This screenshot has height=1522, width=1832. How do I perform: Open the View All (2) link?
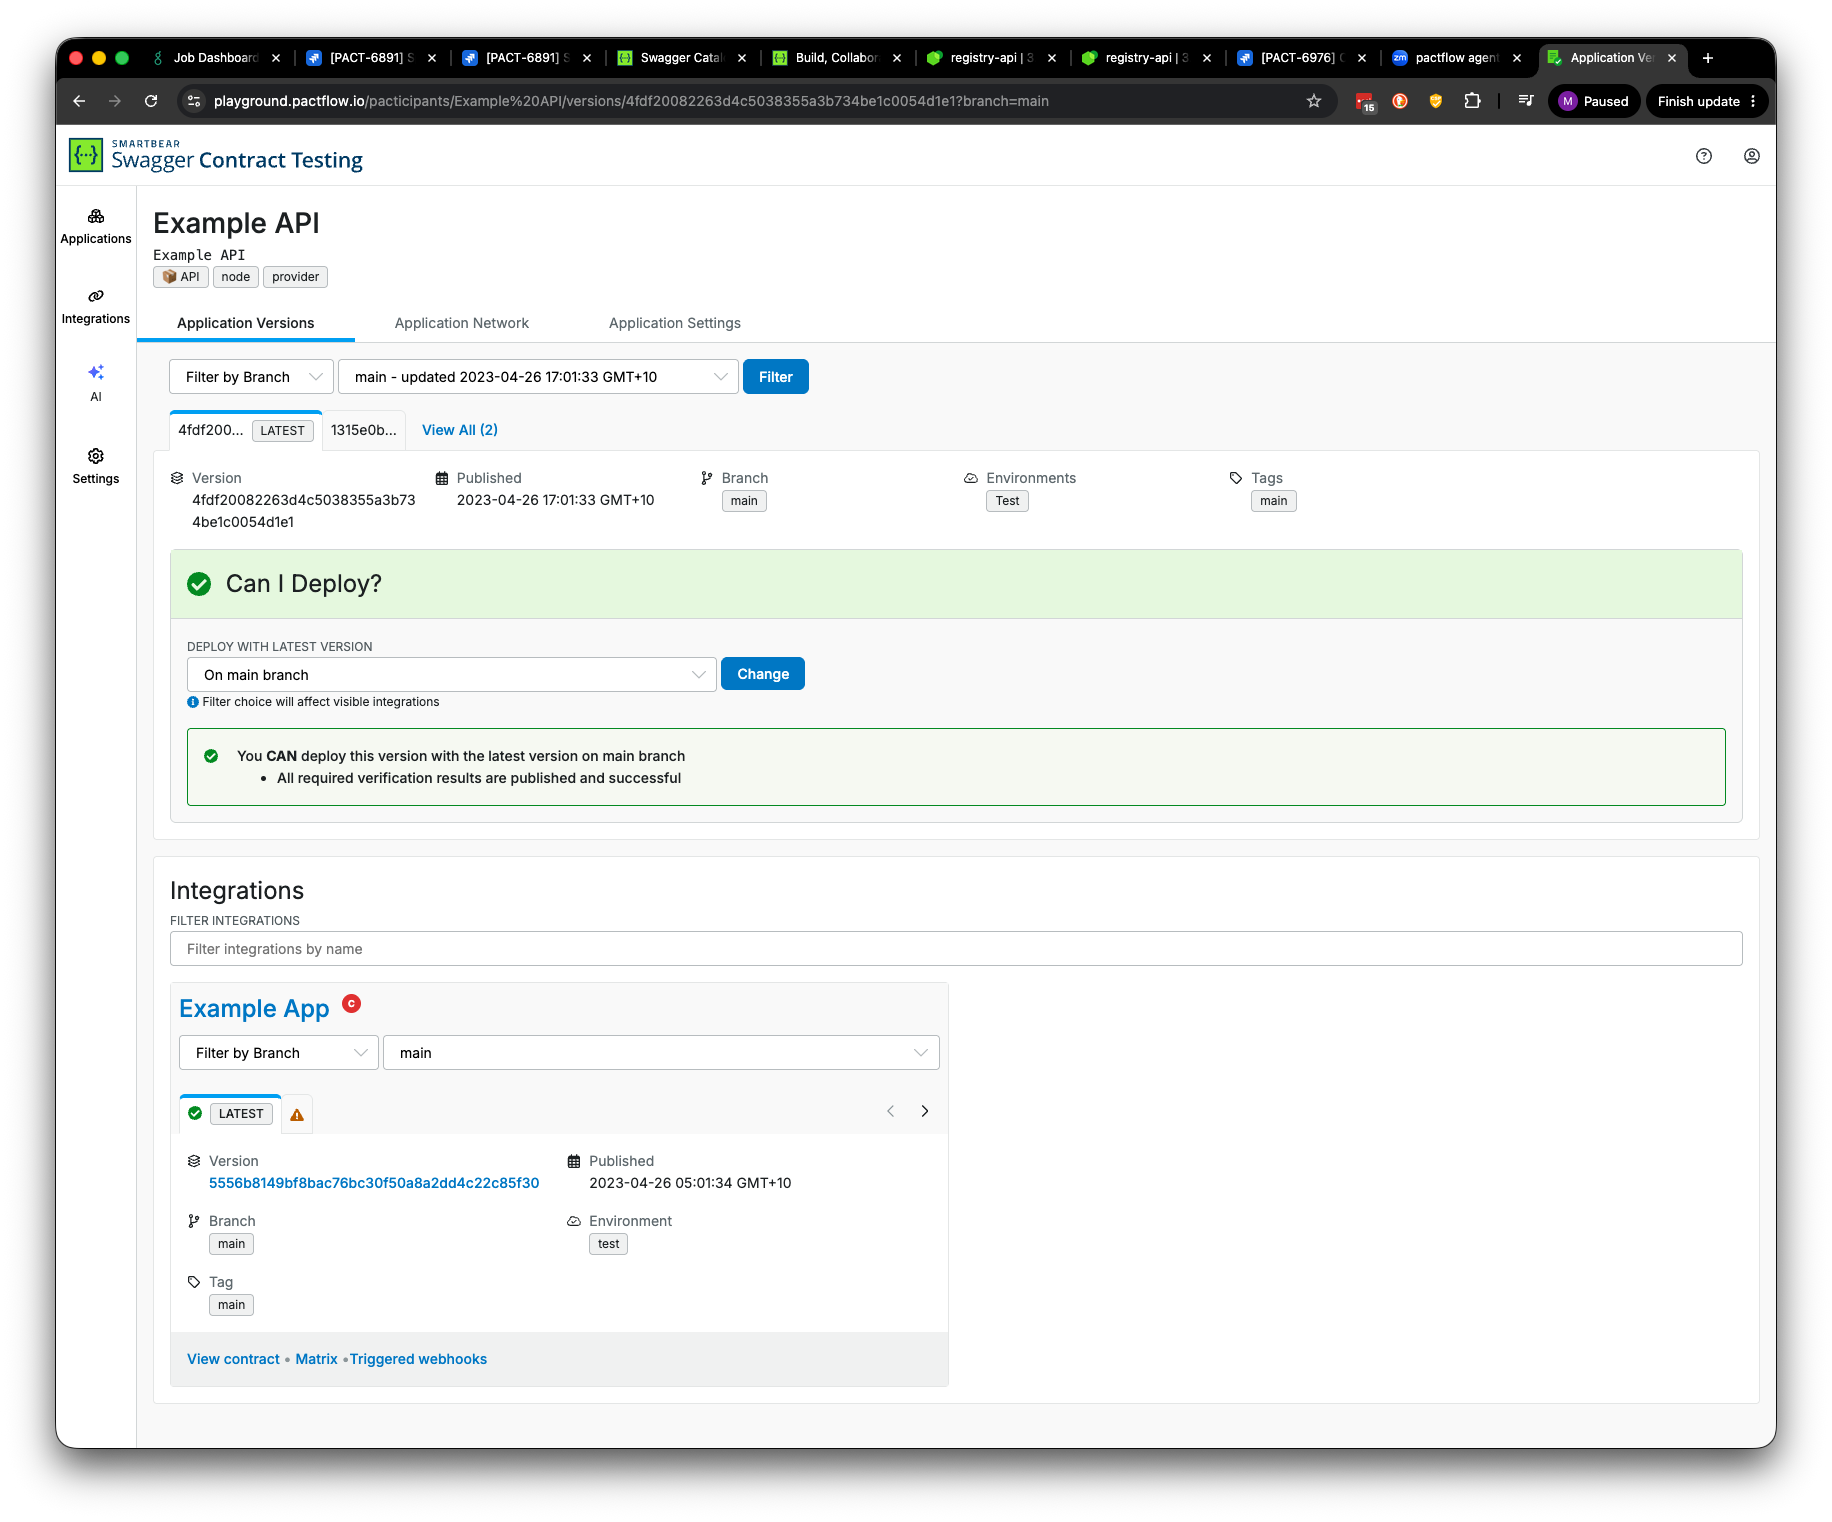click(460, 430)
